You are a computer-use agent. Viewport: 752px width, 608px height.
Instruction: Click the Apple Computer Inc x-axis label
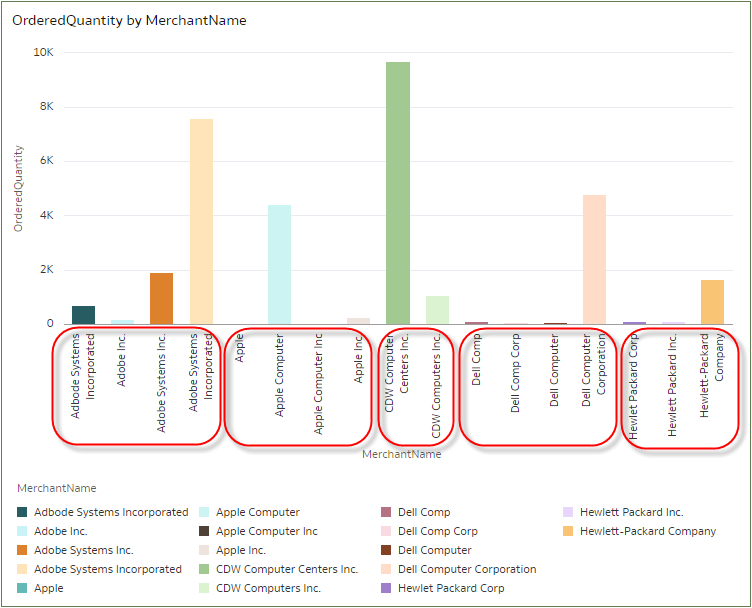coord(318,384)
